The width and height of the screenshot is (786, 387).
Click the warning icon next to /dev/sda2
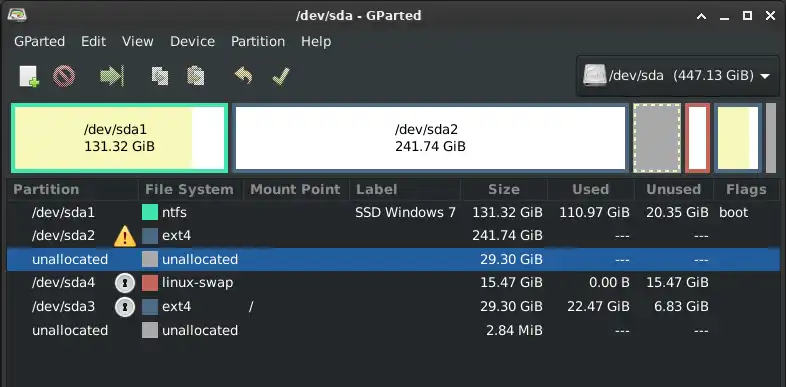[125, 236]
